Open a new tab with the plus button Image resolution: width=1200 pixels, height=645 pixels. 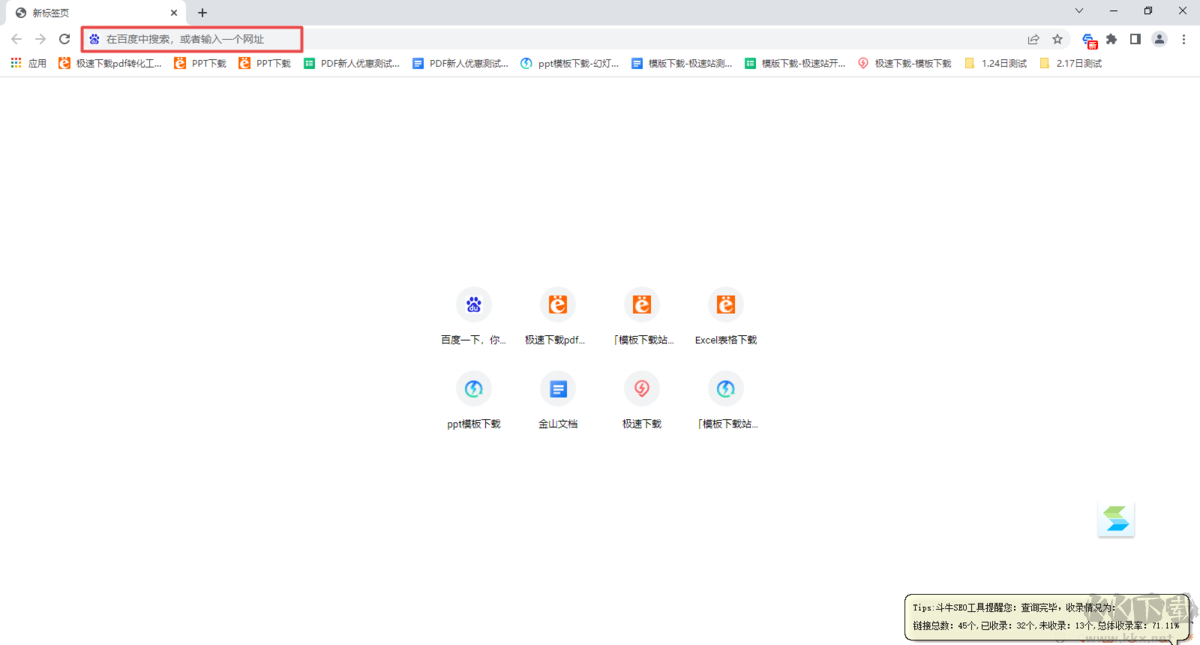(202, 13)
